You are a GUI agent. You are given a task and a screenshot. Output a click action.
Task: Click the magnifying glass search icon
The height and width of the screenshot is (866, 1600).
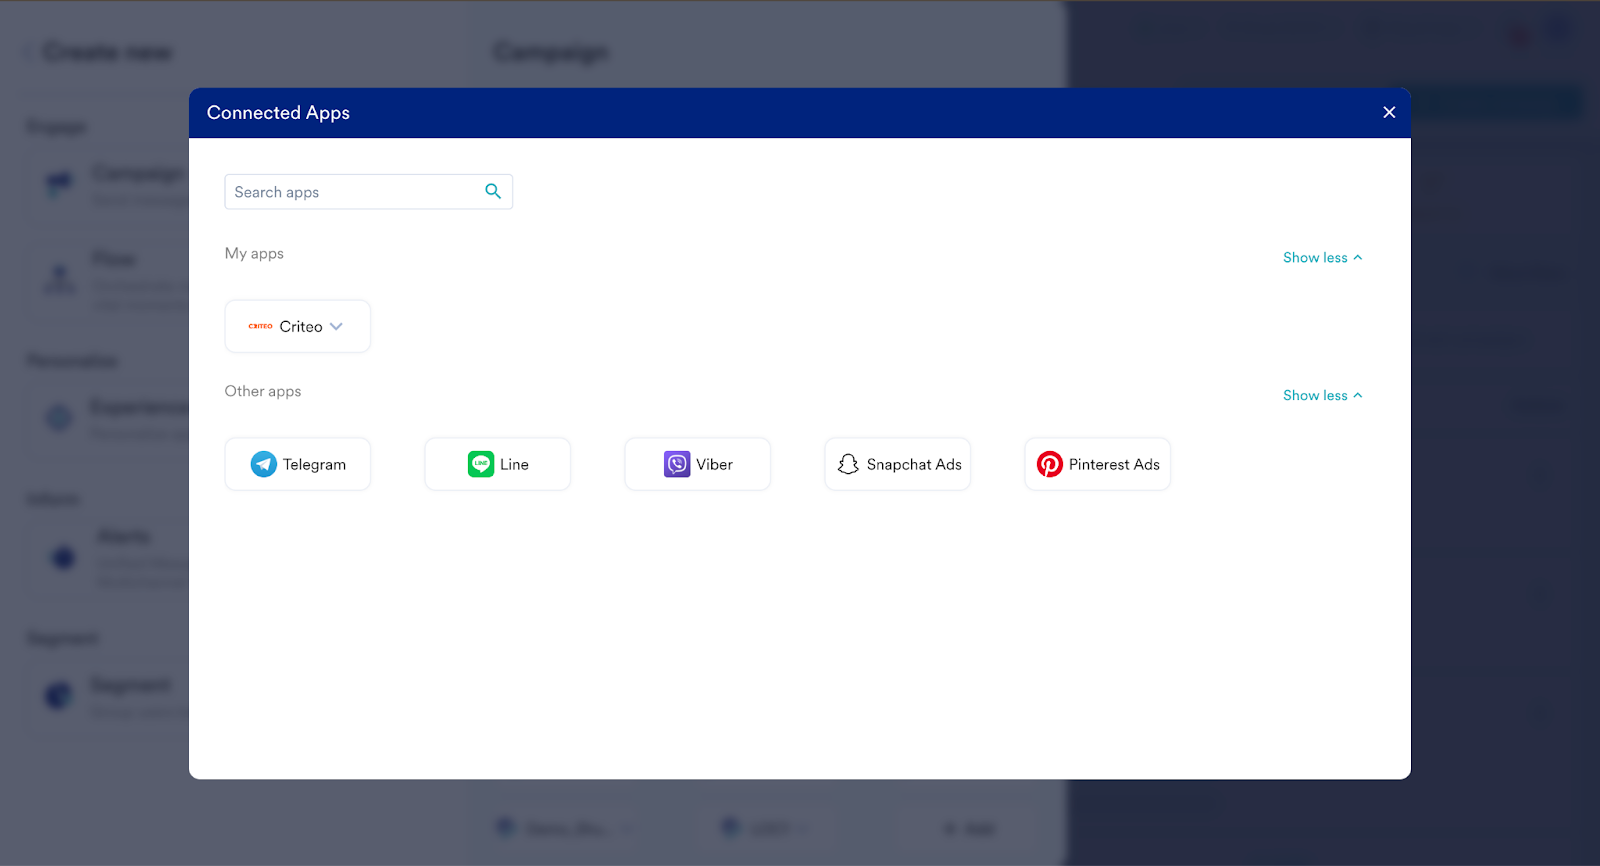pos(493,191)
